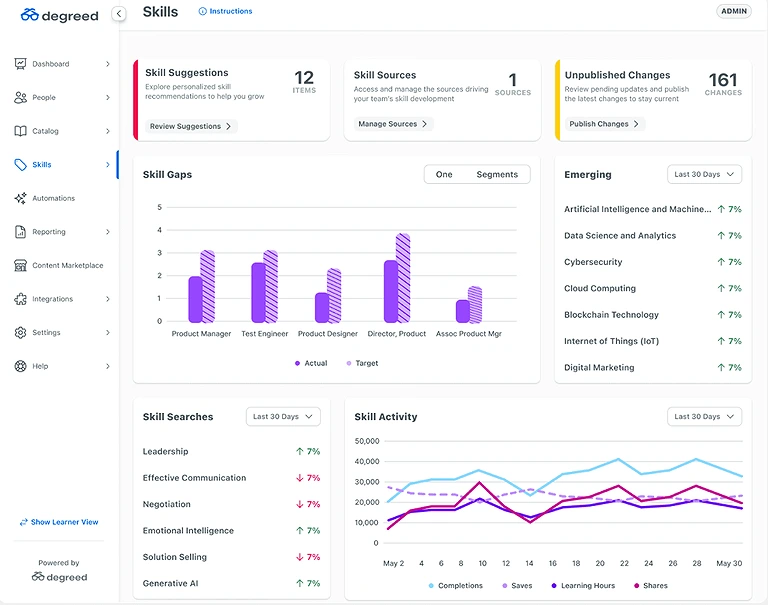Click the info icon beside Instructions
Viewport: 768px width, 605px height.
pyautogui.click(x=202, y=11)
